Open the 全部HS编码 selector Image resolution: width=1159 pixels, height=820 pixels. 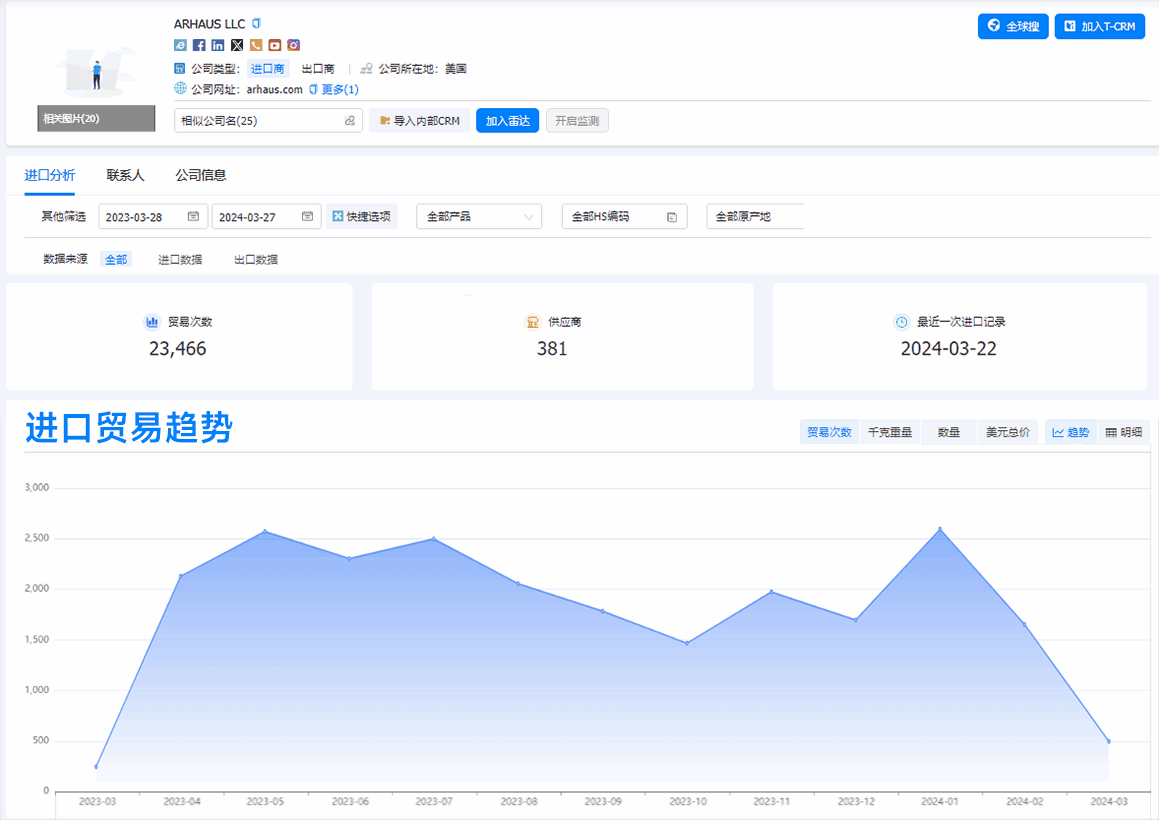(624, 216)
